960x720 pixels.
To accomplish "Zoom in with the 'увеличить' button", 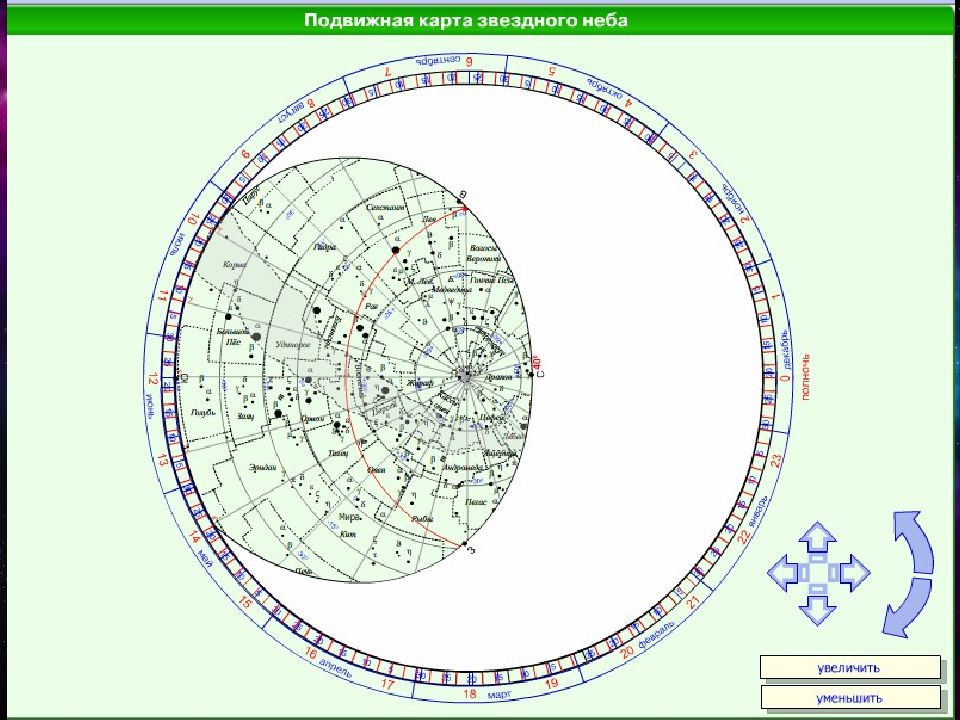I will pos(850,667).
